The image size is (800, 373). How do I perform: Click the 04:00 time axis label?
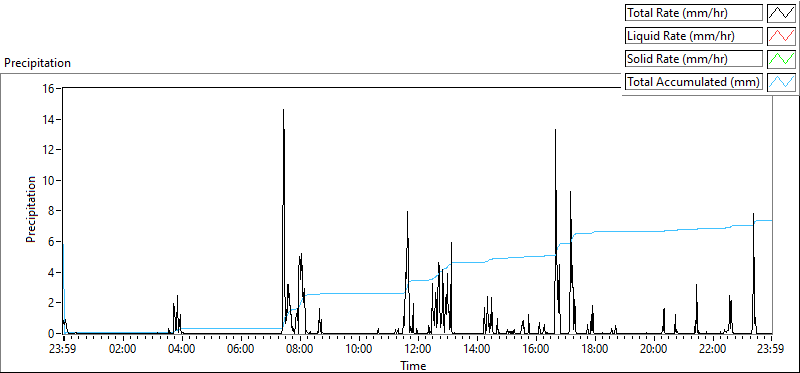click(x=182, y=350)
